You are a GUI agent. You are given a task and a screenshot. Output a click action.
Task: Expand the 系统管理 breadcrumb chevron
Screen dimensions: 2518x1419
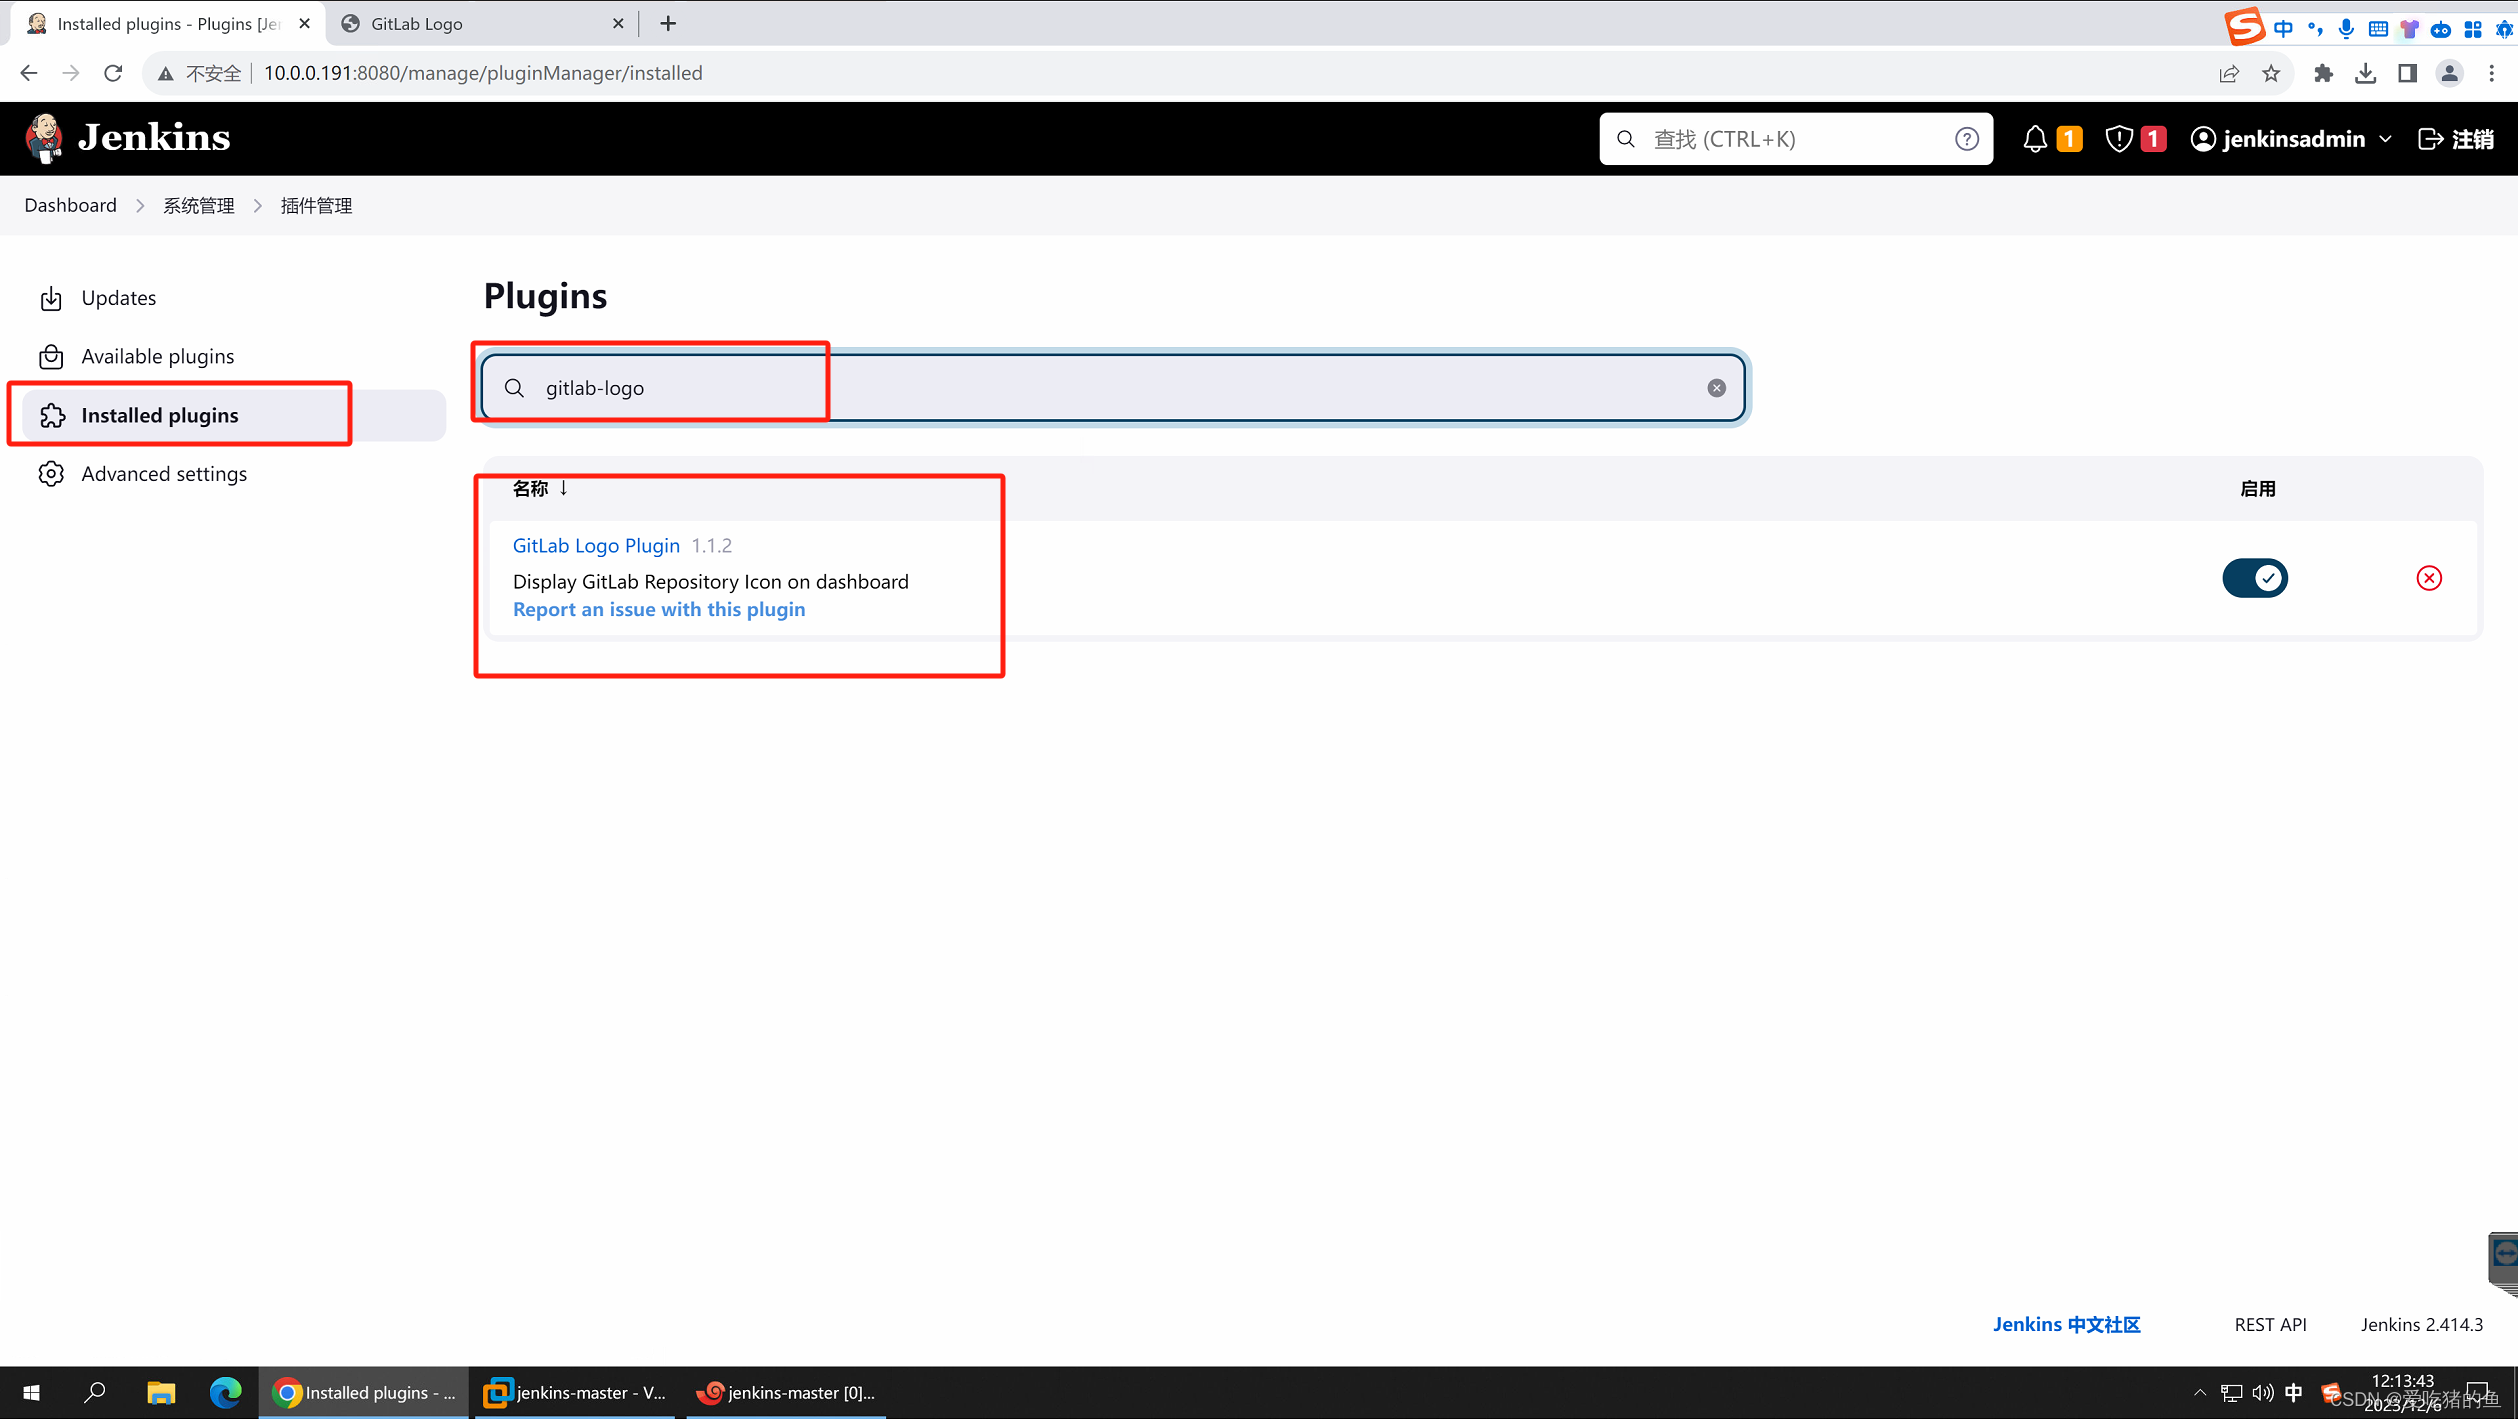tap(258, 205)
